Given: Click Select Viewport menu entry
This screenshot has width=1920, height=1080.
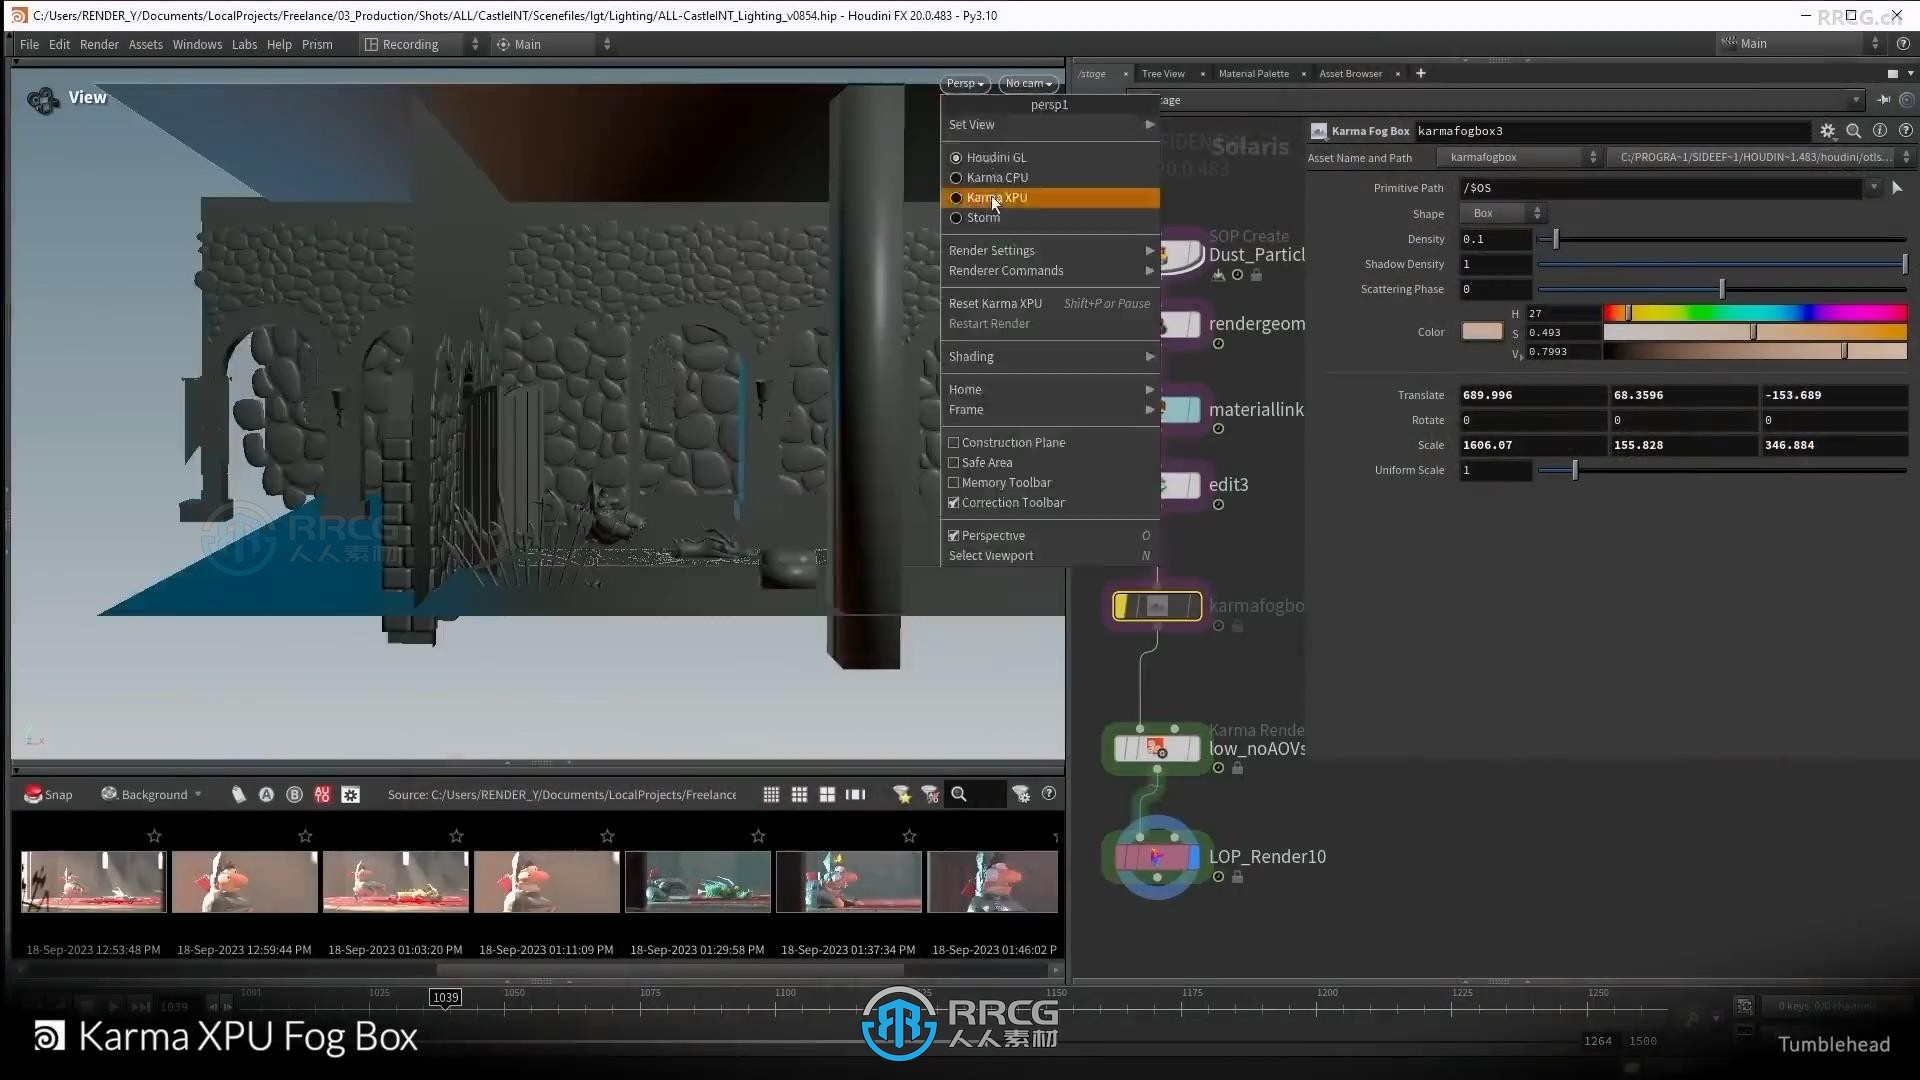Looking at the screenshot, I should tap(1050, 556).
